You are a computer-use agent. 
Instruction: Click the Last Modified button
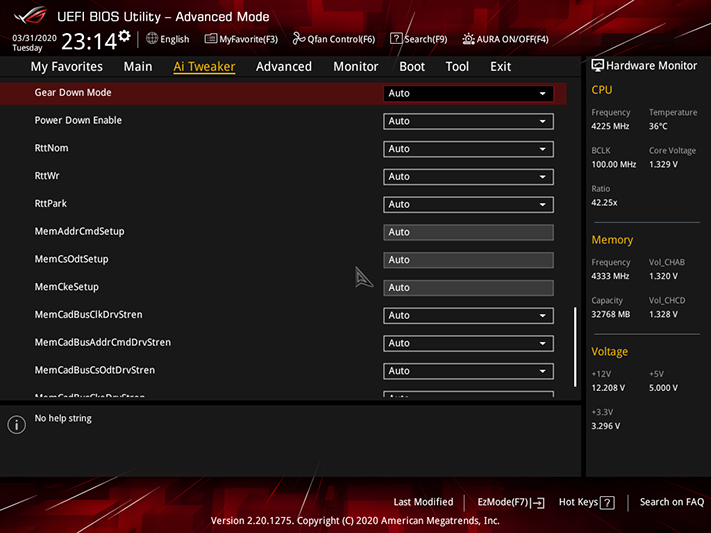[x=423, y=502]
